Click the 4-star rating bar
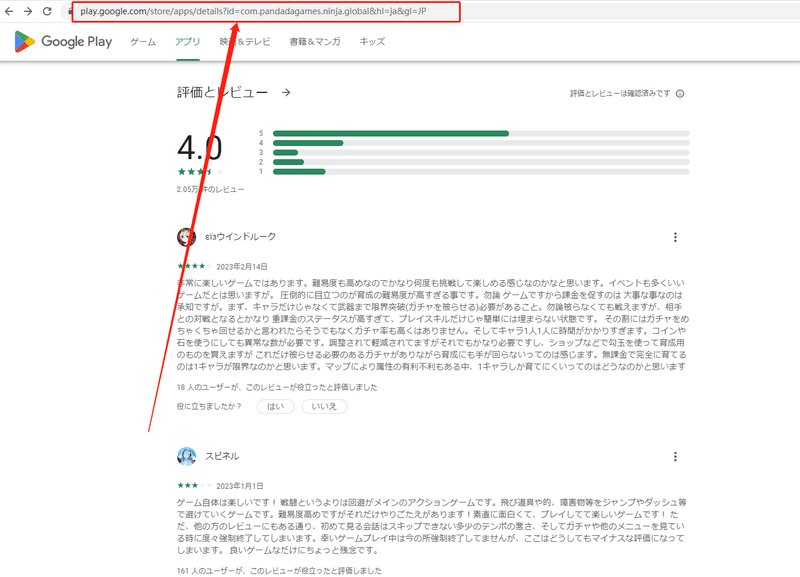 (481, 143)
